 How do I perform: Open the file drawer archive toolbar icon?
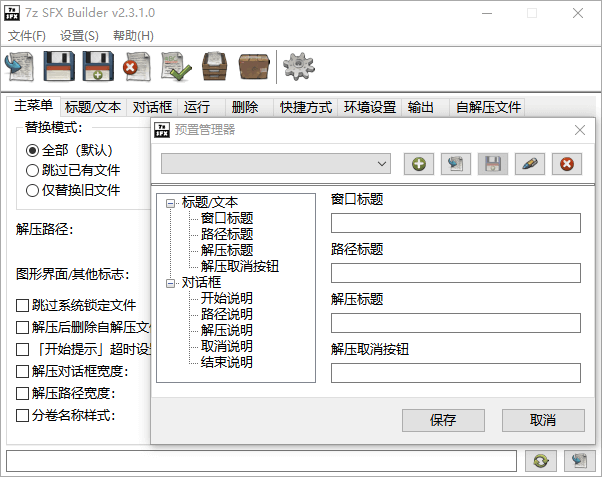pos(215,67)
